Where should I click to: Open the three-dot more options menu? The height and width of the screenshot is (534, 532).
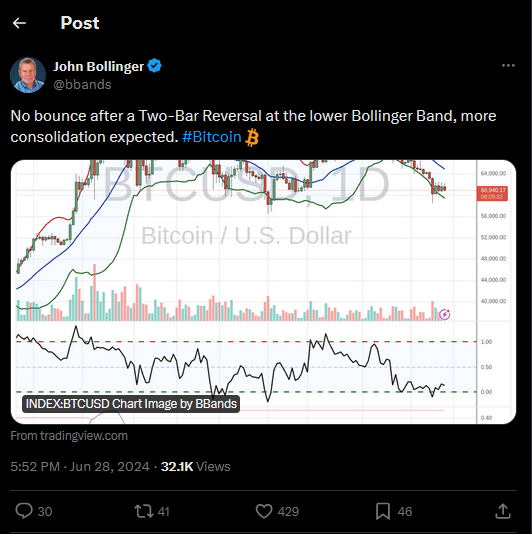[x=508, y=65]
